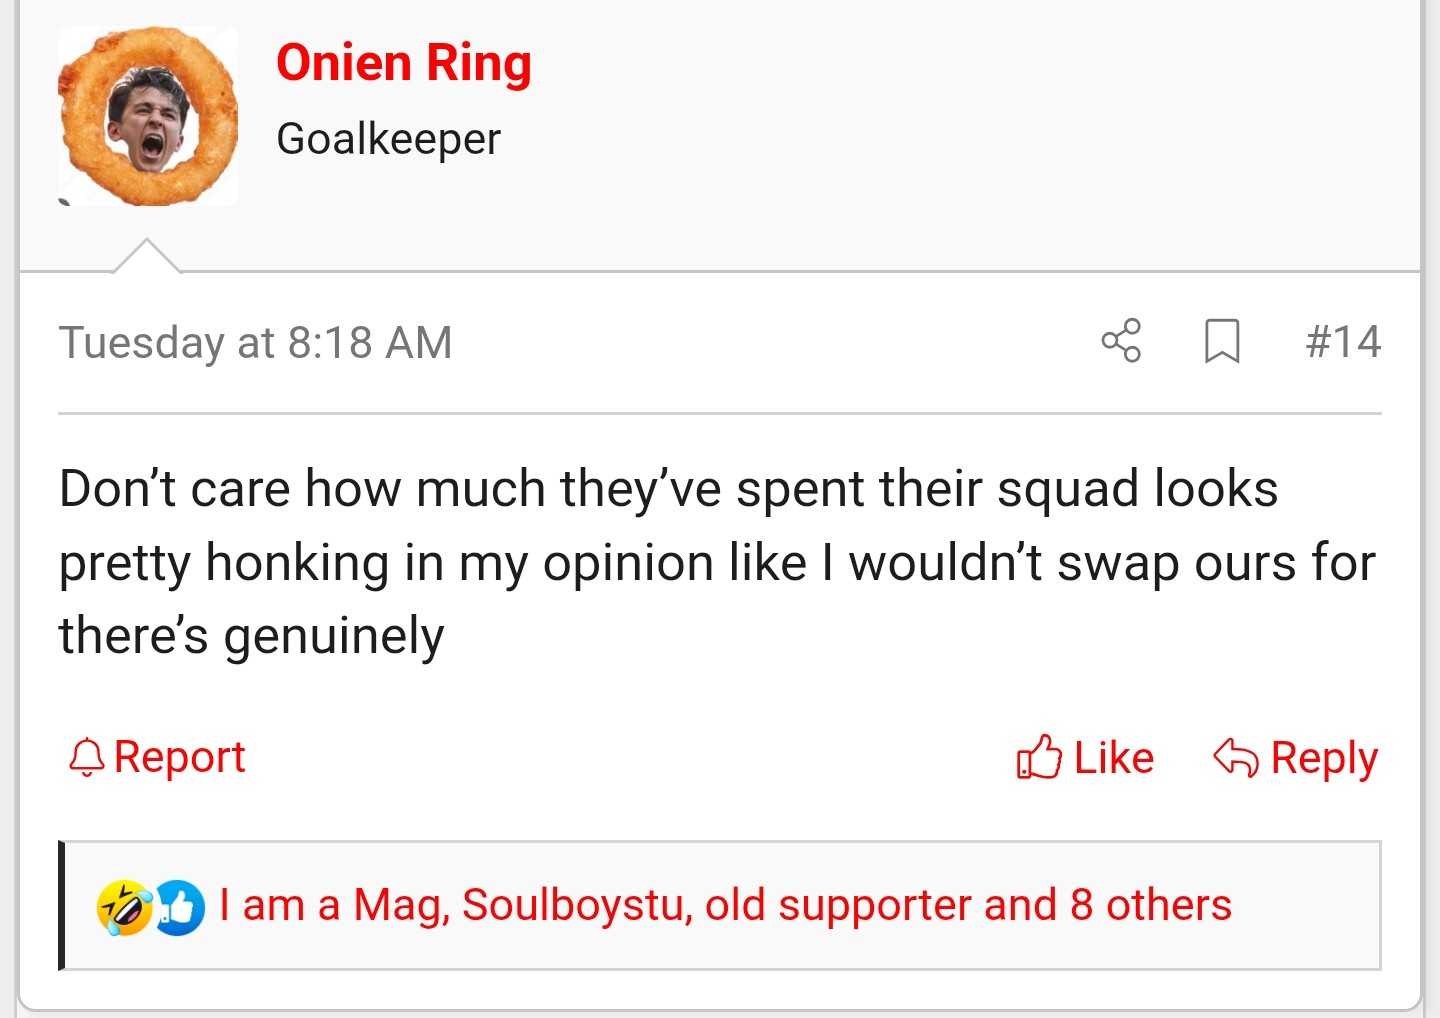Open post number #14 permalink
The image size is (1440, 1018).
coord(1343,342)
